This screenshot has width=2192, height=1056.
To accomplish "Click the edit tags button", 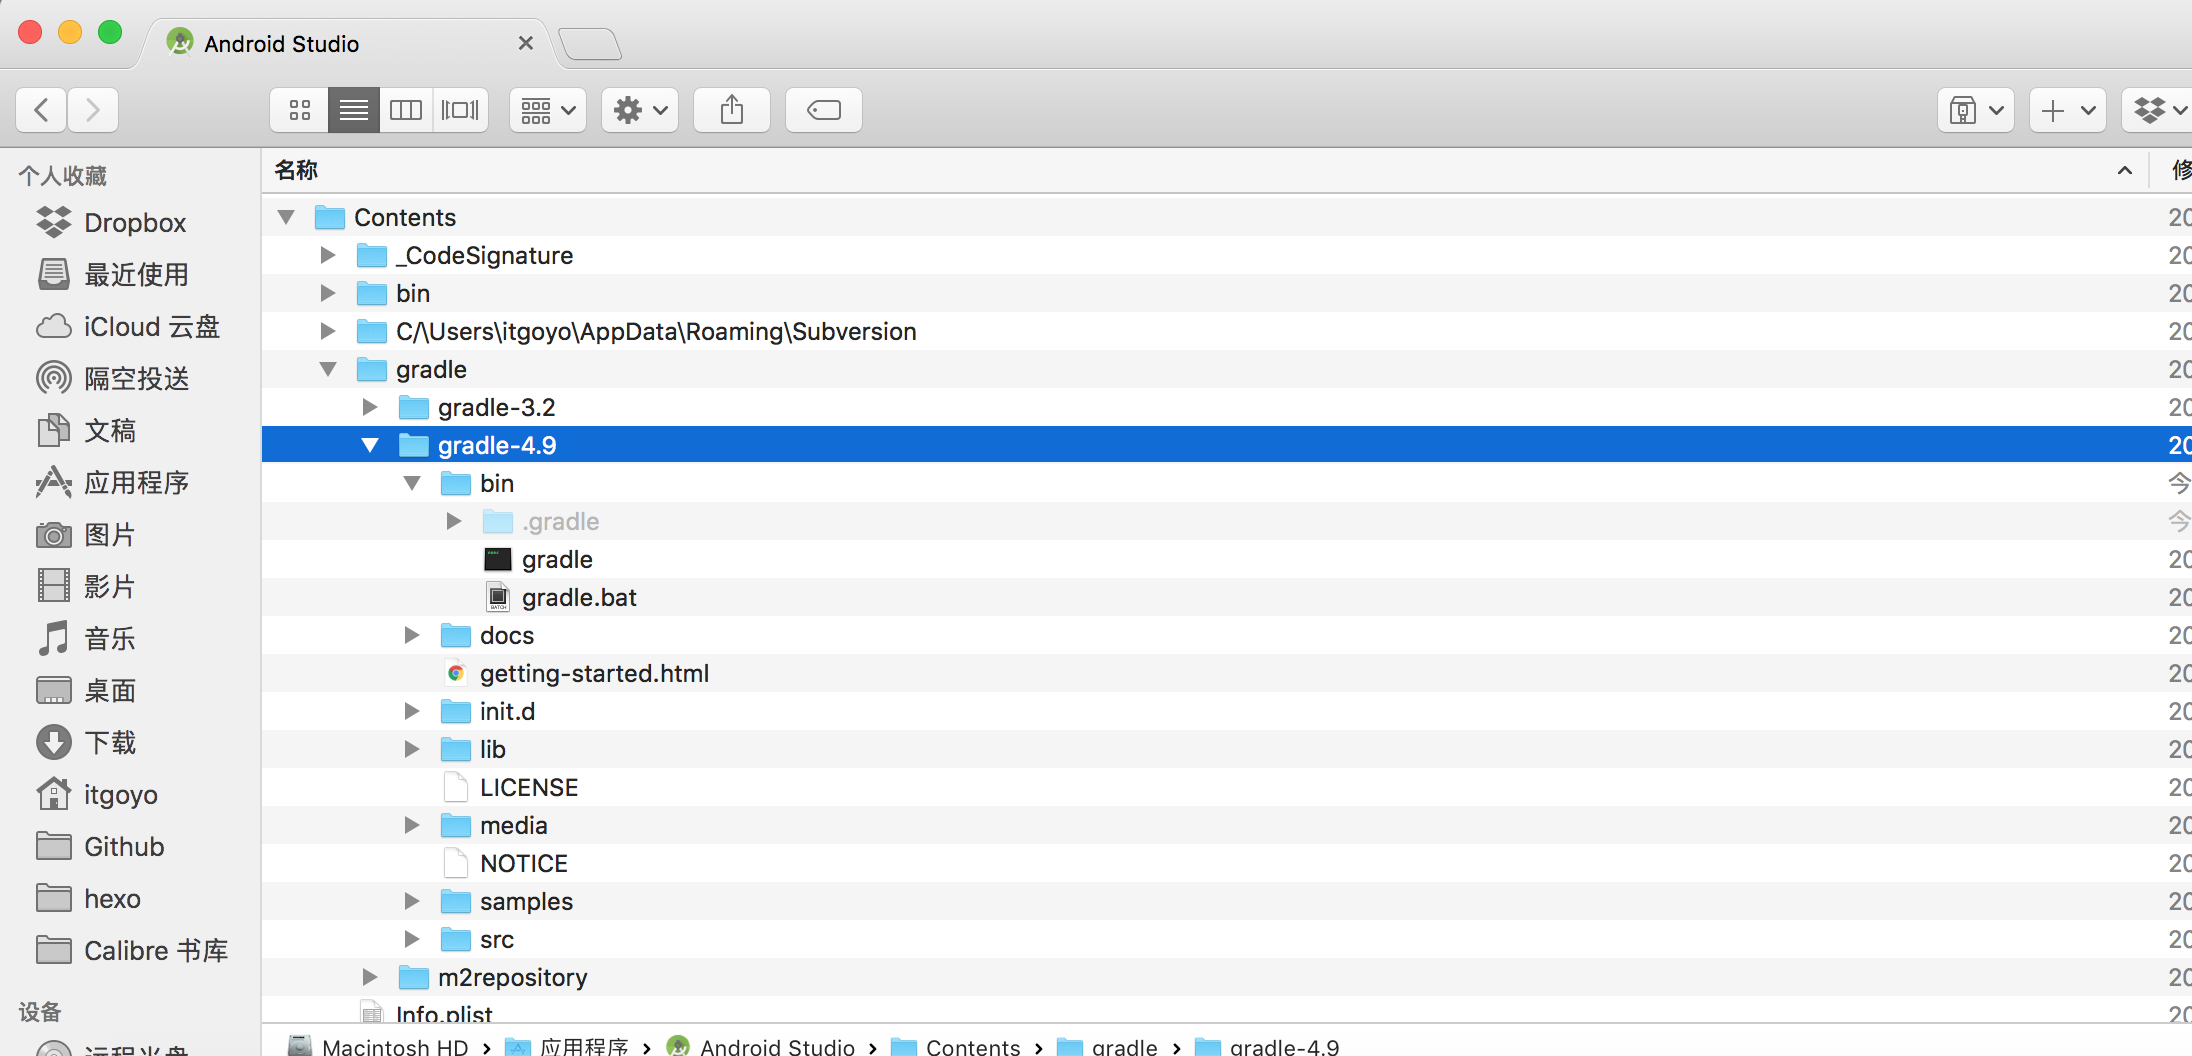I will (824, 110).
